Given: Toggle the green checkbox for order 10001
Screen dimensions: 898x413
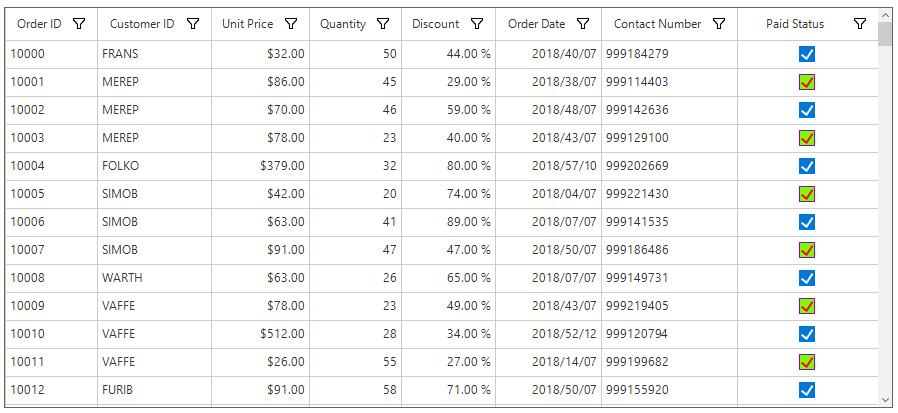Looking at the screenshot, I should coord(807,82).
